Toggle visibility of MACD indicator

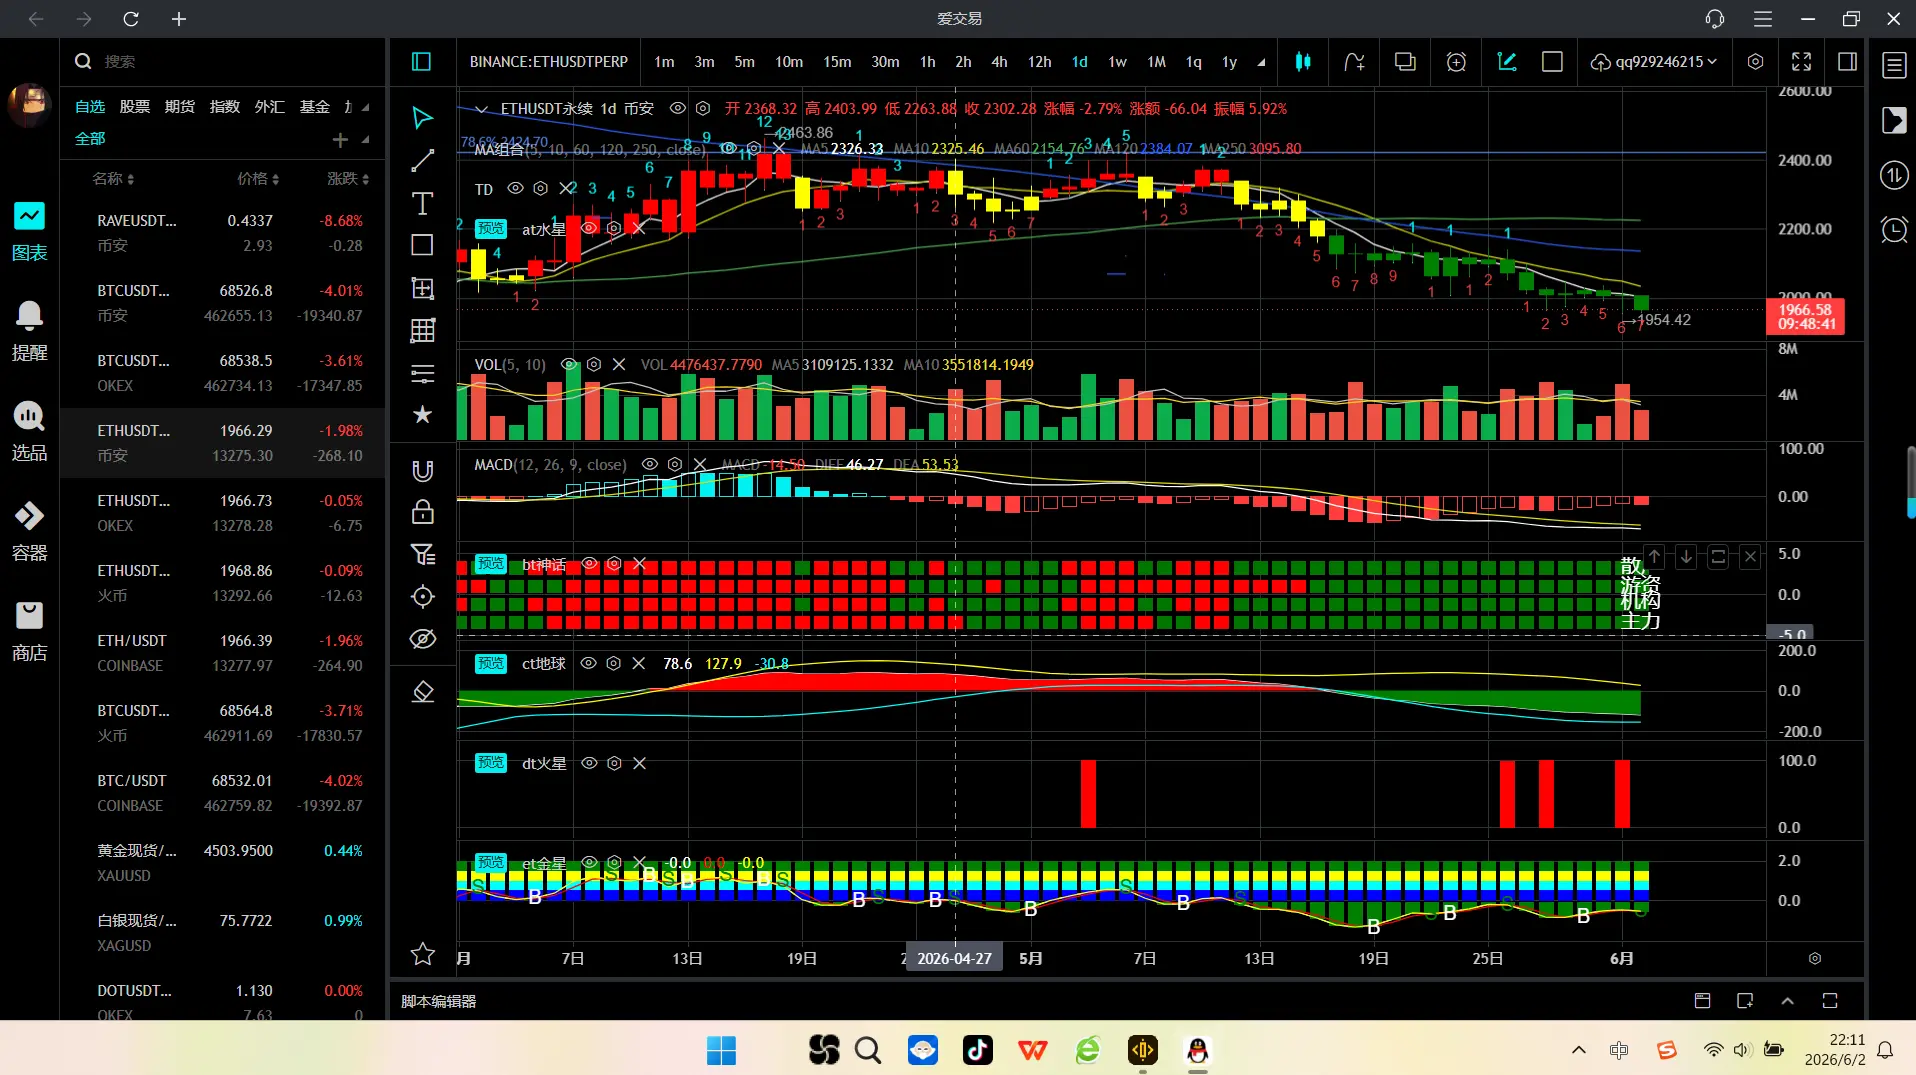(x=650, y=465)
